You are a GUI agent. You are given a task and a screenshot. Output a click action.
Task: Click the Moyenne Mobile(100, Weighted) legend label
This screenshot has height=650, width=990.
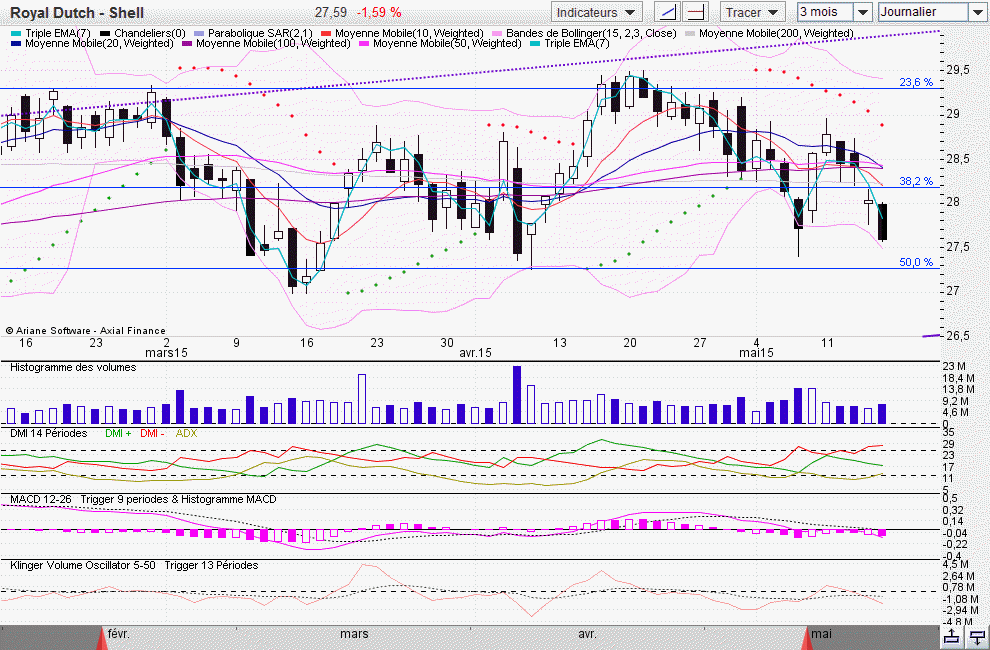(x=273, y=44)
